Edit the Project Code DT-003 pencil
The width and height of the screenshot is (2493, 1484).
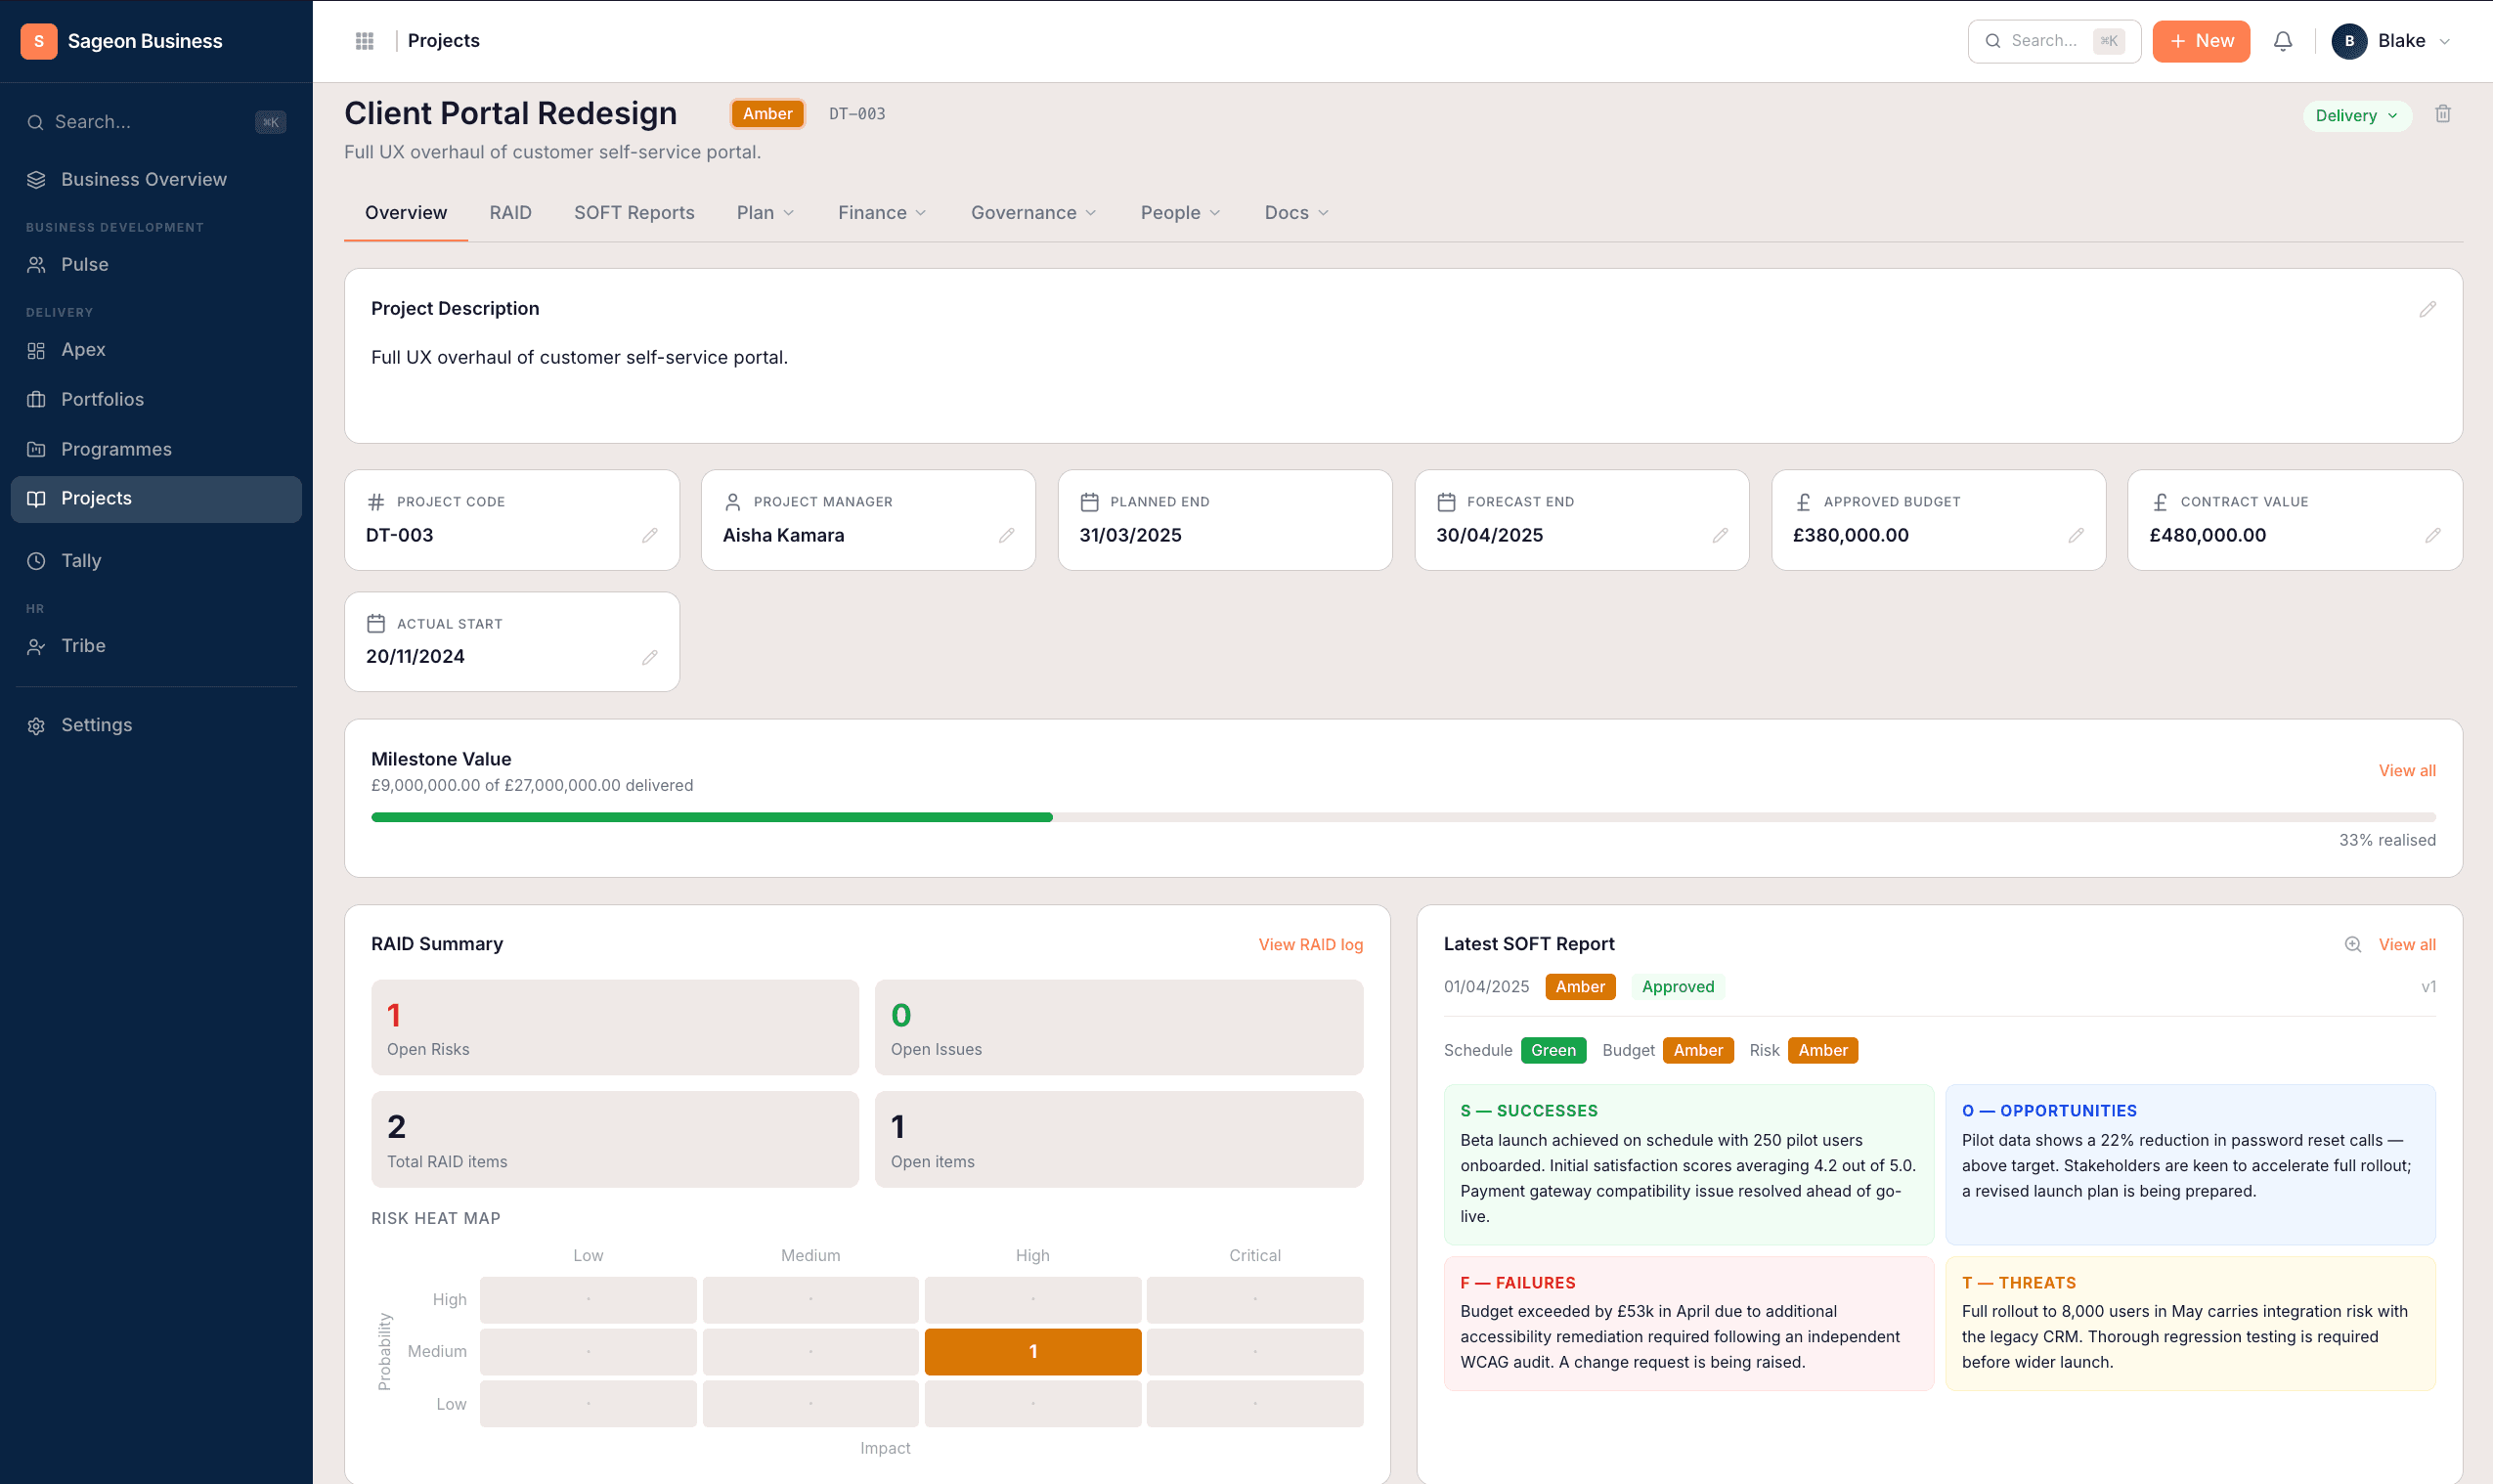coord(649,535)
